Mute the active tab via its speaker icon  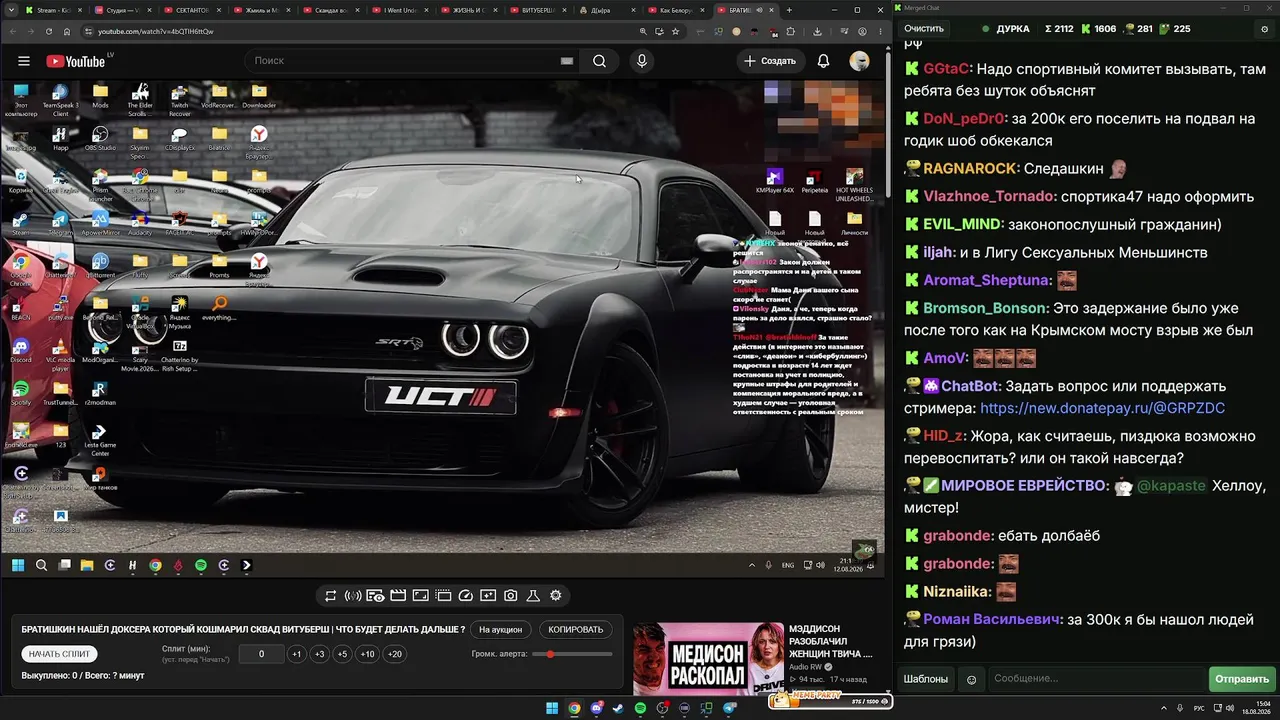[759, 10]
